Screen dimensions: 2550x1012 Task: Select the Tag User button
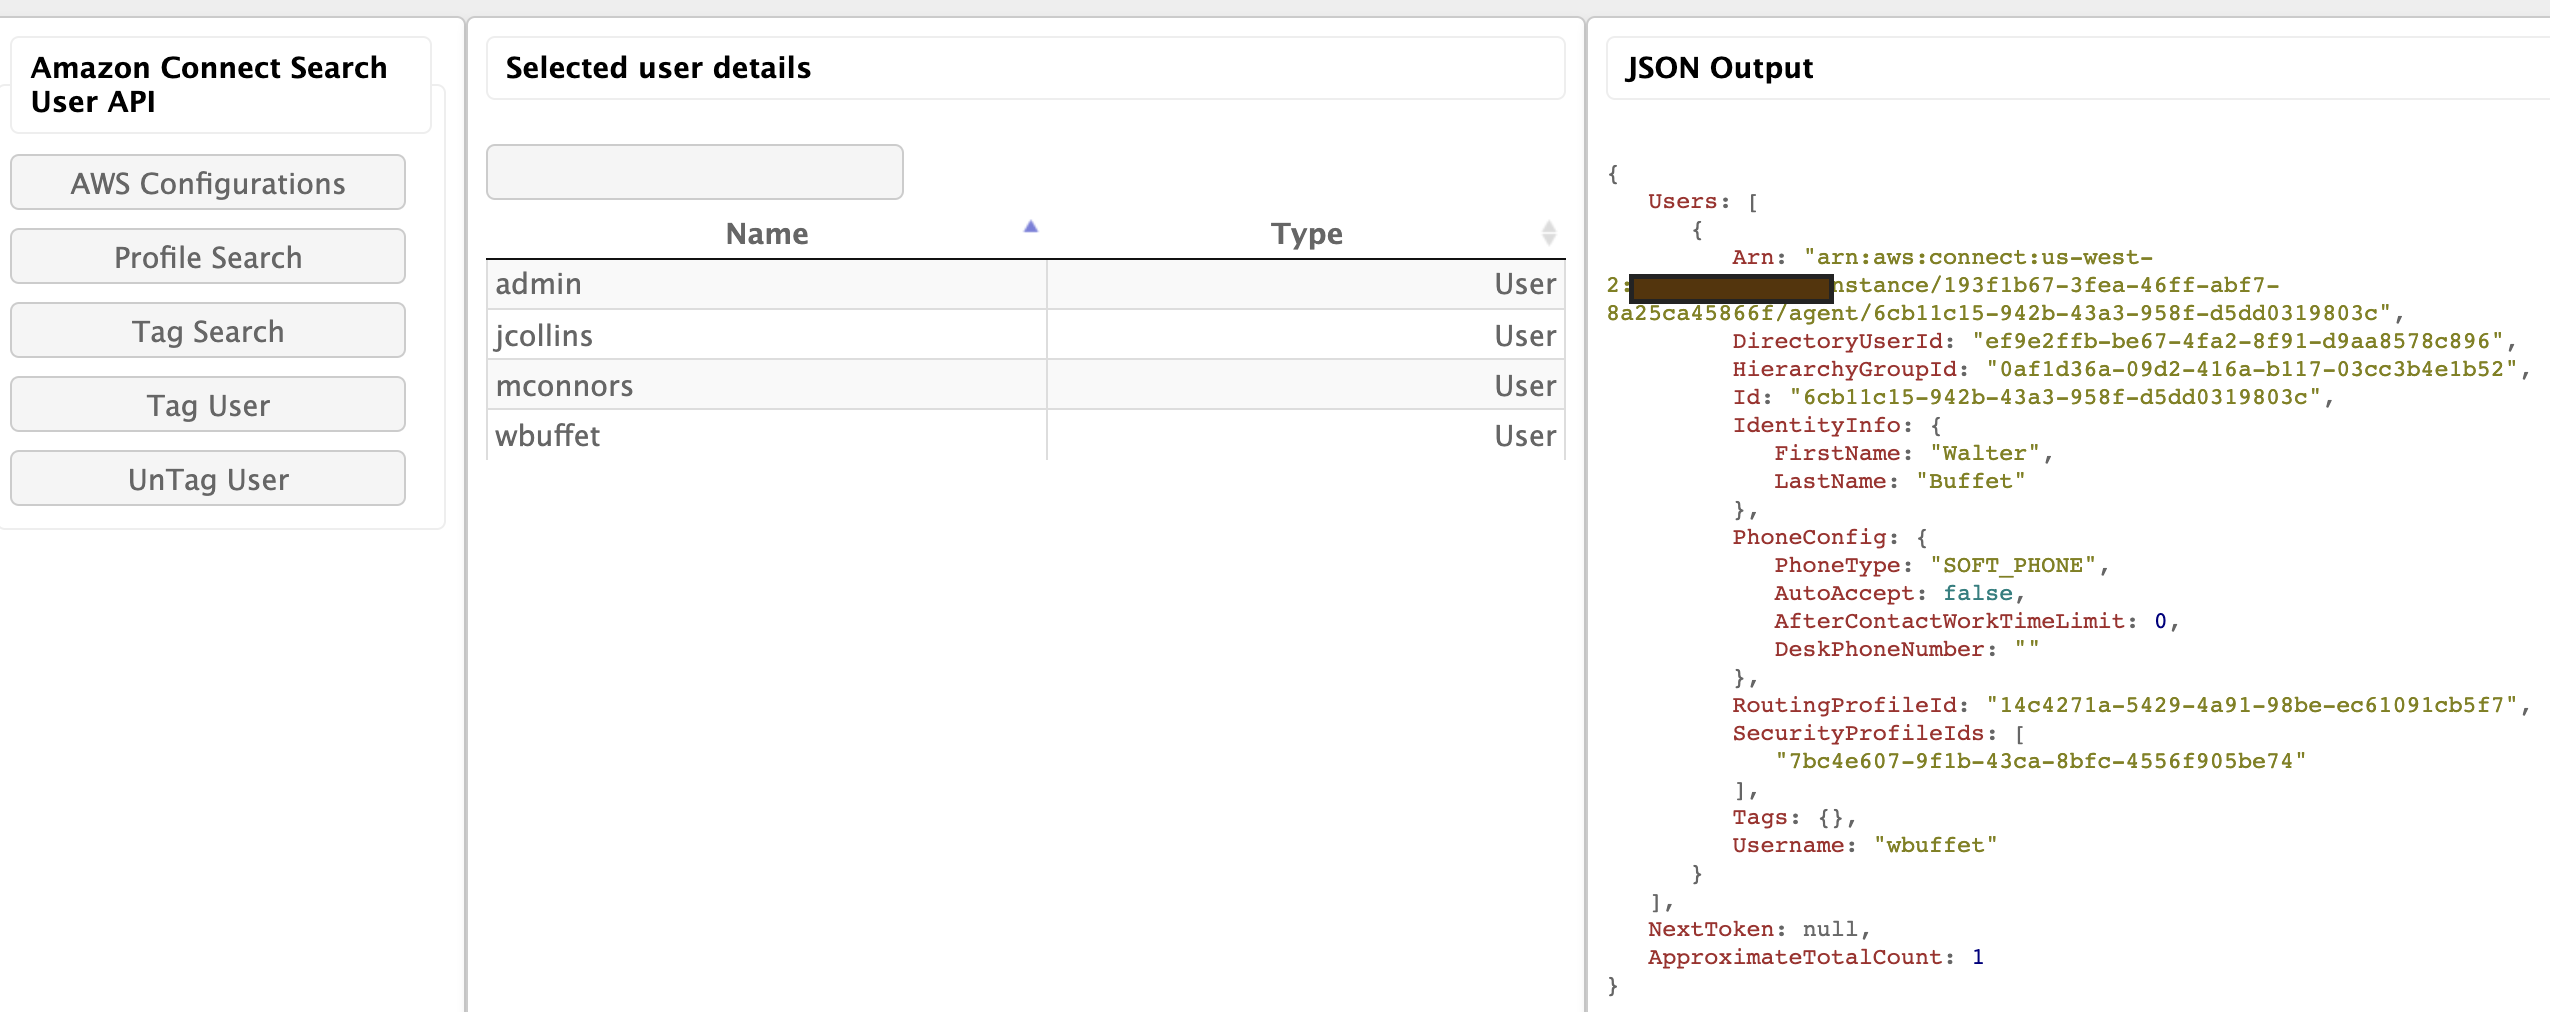[x=208, y=404]
